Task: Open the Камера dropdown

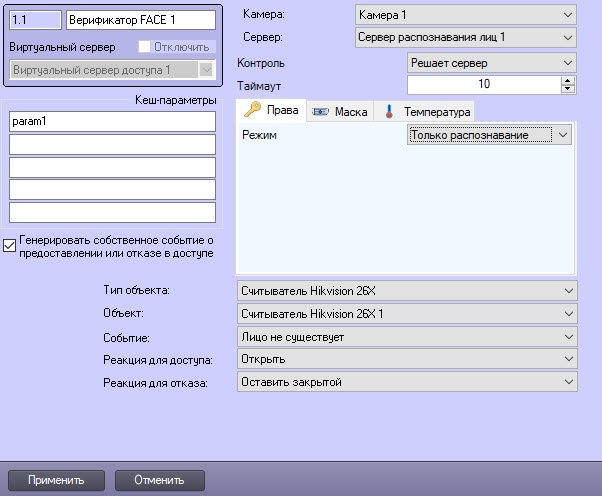Action: (467, 16)
